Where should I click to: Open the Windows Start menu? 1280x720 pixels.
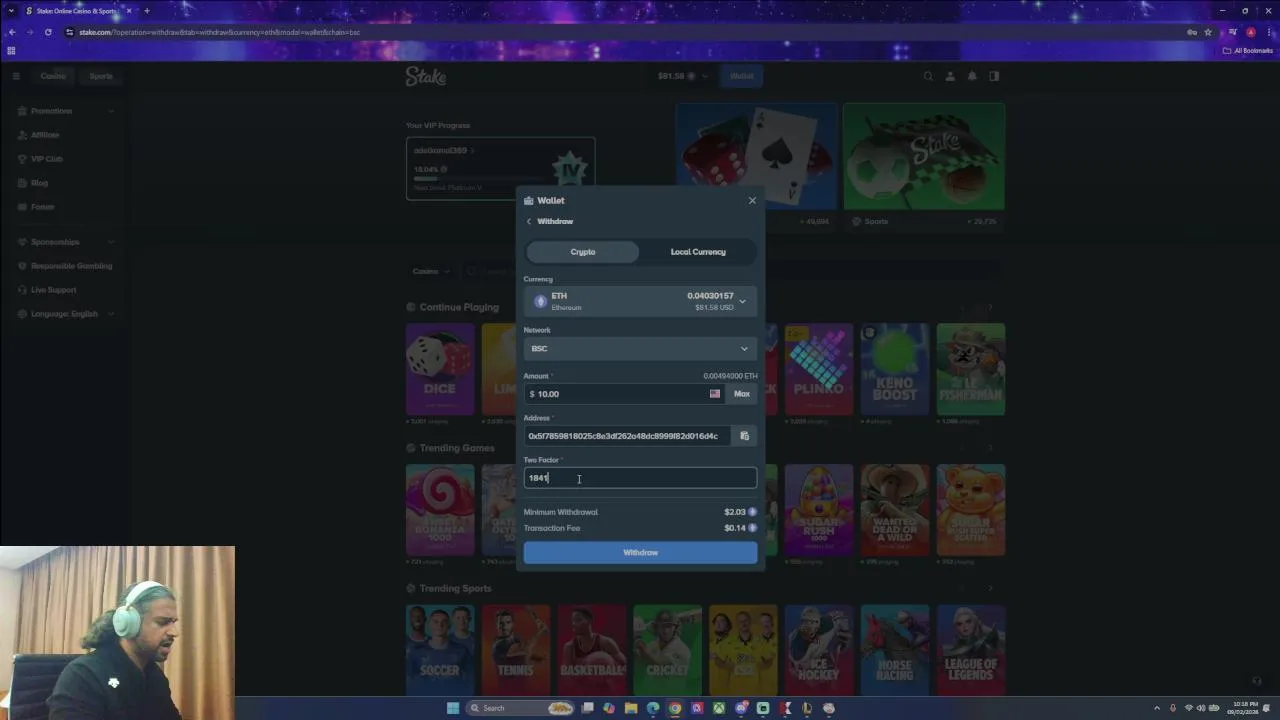point(453,708)
